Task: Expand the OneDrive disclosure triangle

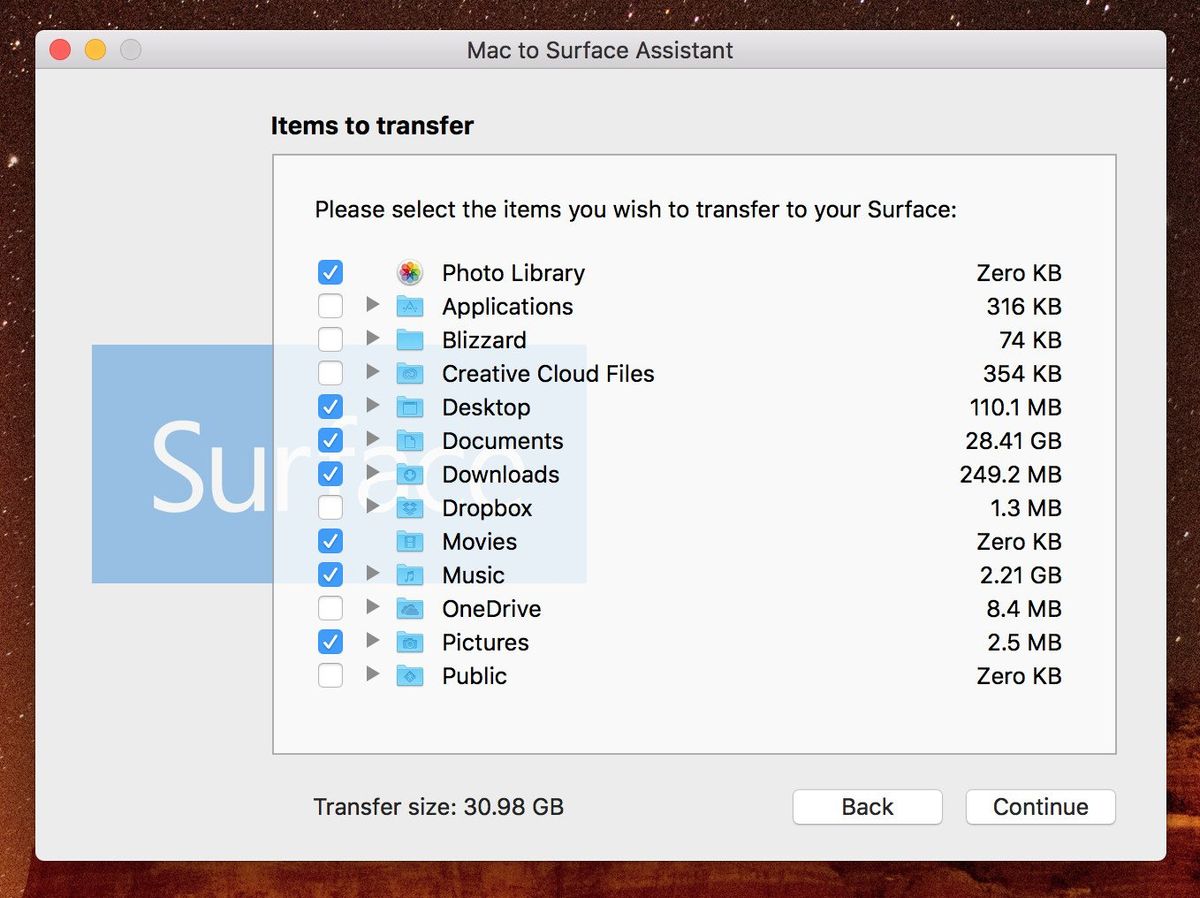Action: coord(373,607)
